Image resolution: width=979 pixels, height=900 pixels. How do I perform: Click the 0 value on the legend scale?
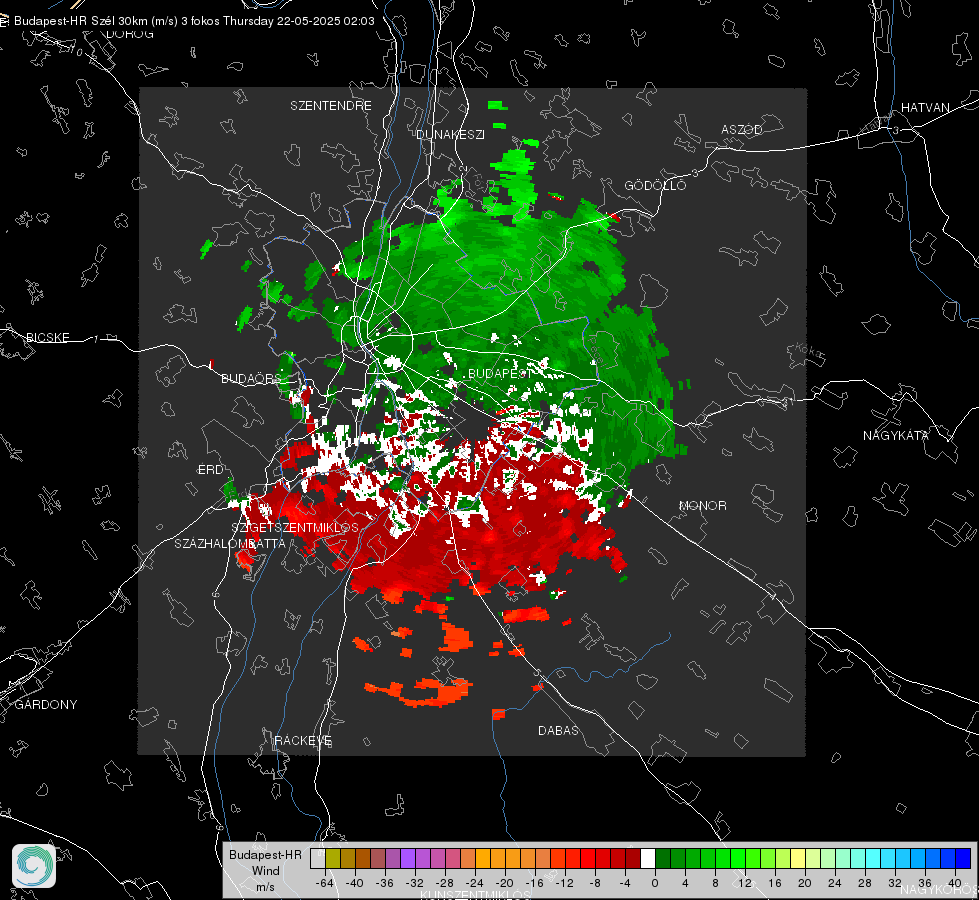coord(655,883)
